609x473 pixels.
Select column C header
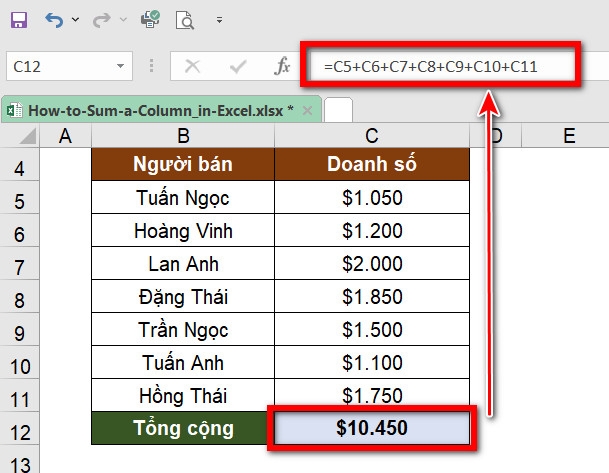click(x=372, y=136)
